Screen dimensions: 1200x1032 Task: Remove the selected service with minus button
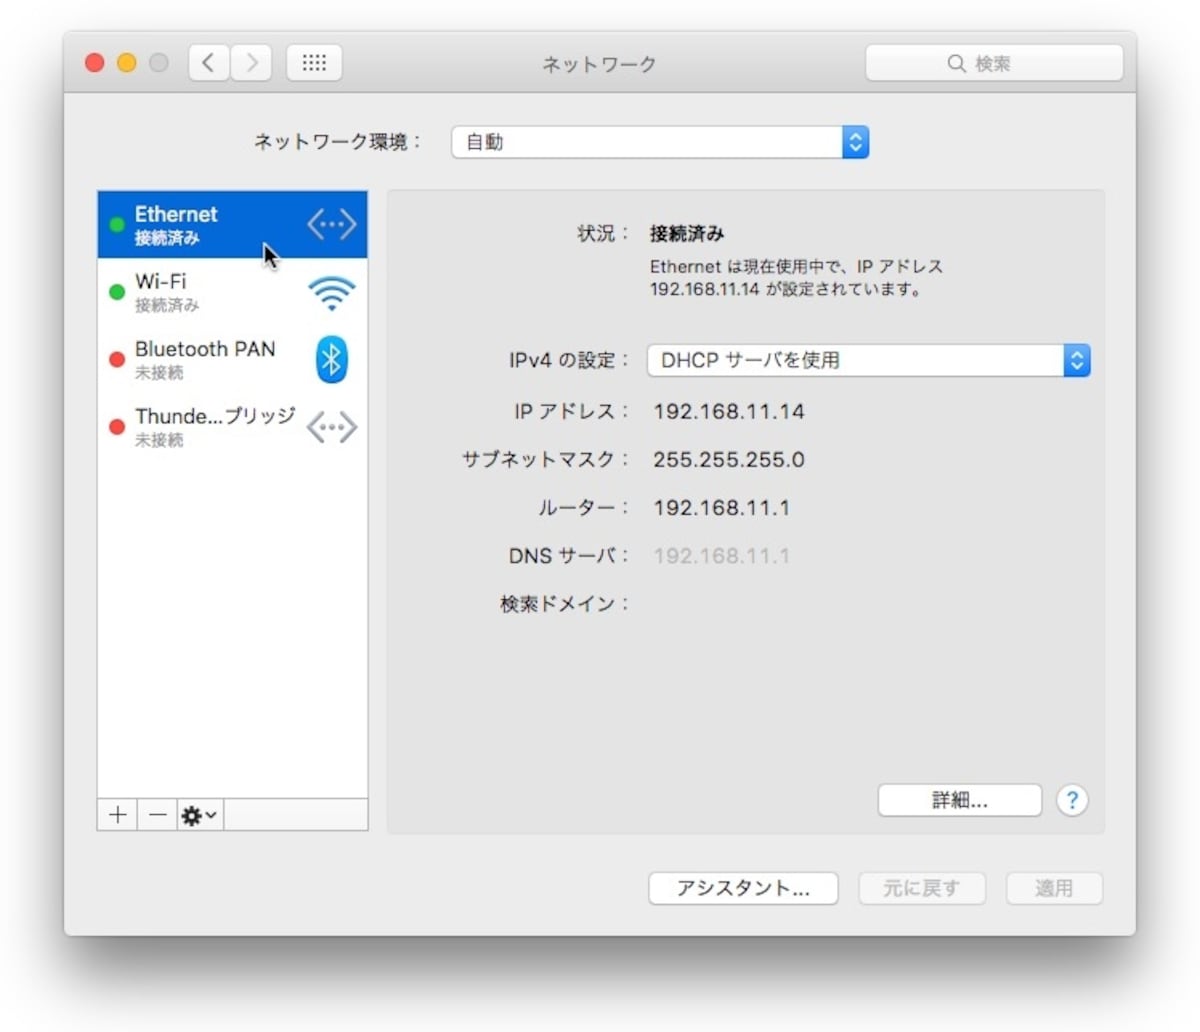157,815
